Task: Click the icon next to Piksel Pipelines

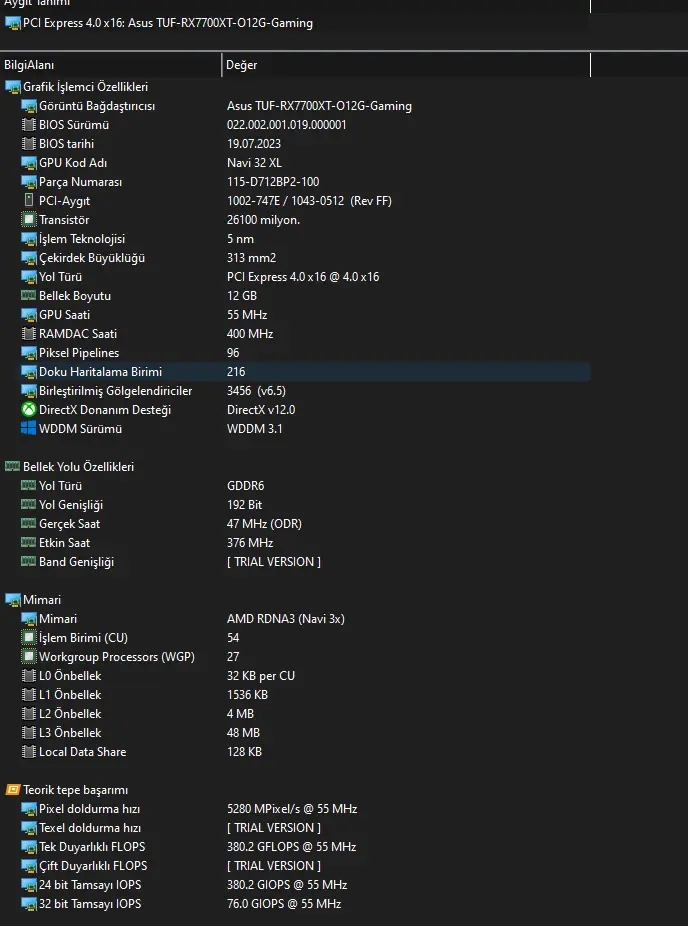Action: point(28,353)
